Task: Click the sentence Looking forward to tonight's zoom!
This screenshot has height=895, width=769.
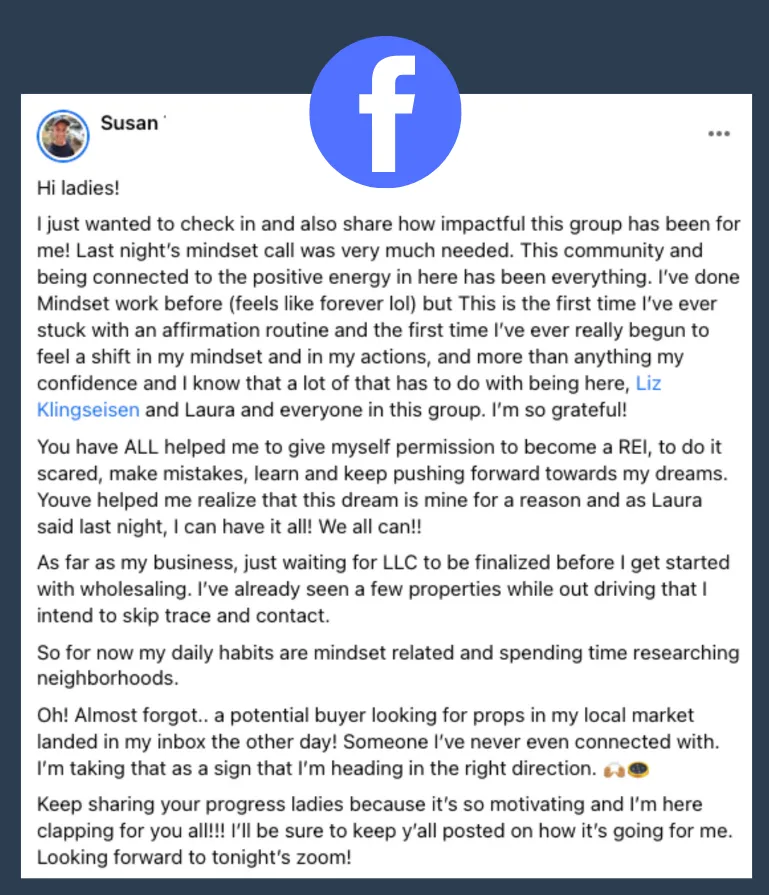Action: pyautogui.click(x=194, y=857)
